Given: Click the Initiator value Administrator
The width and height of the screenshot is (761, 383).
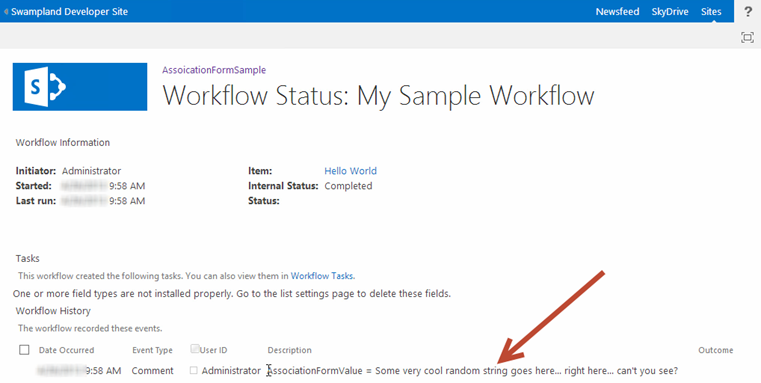Looking at the screenshot, I should pos(91,171).
